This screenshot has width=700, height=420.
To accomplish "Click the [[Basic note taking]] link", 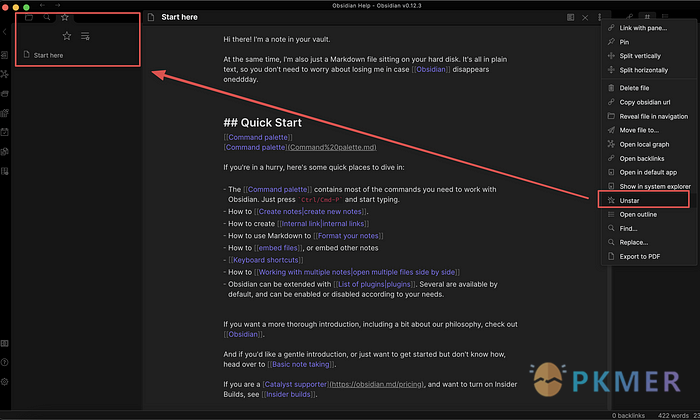I will 301,365.
